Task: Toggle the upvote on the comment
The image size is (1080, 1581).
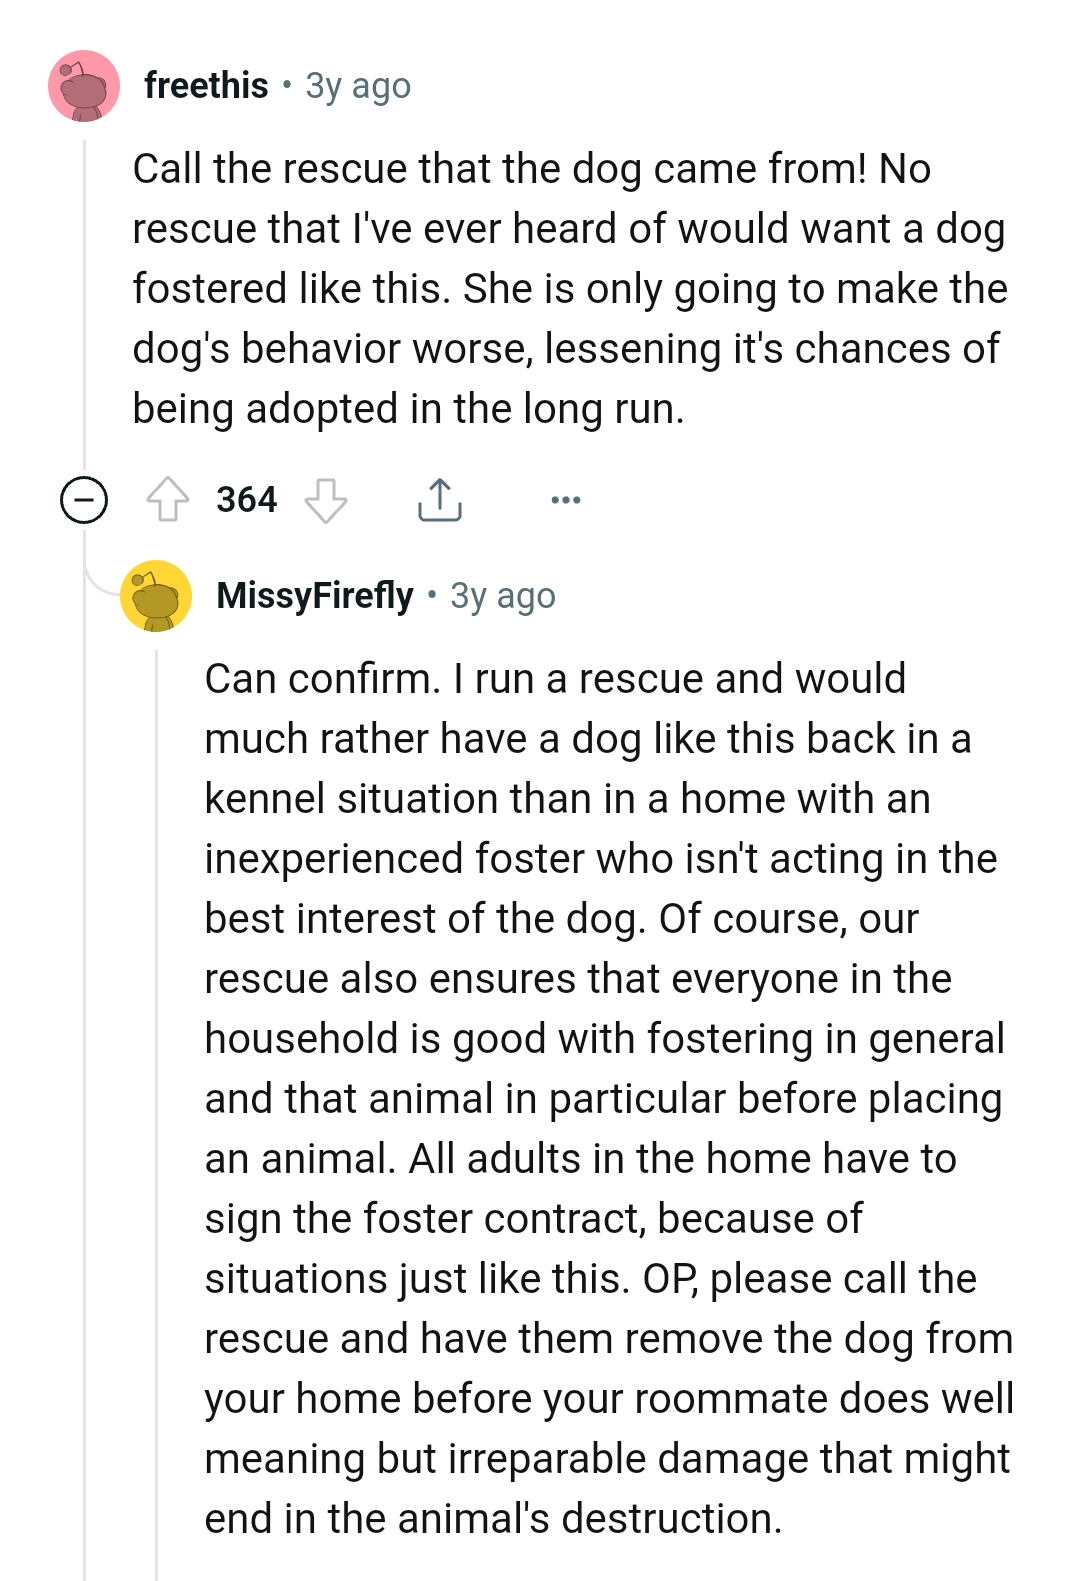Action: coord(171,500)
